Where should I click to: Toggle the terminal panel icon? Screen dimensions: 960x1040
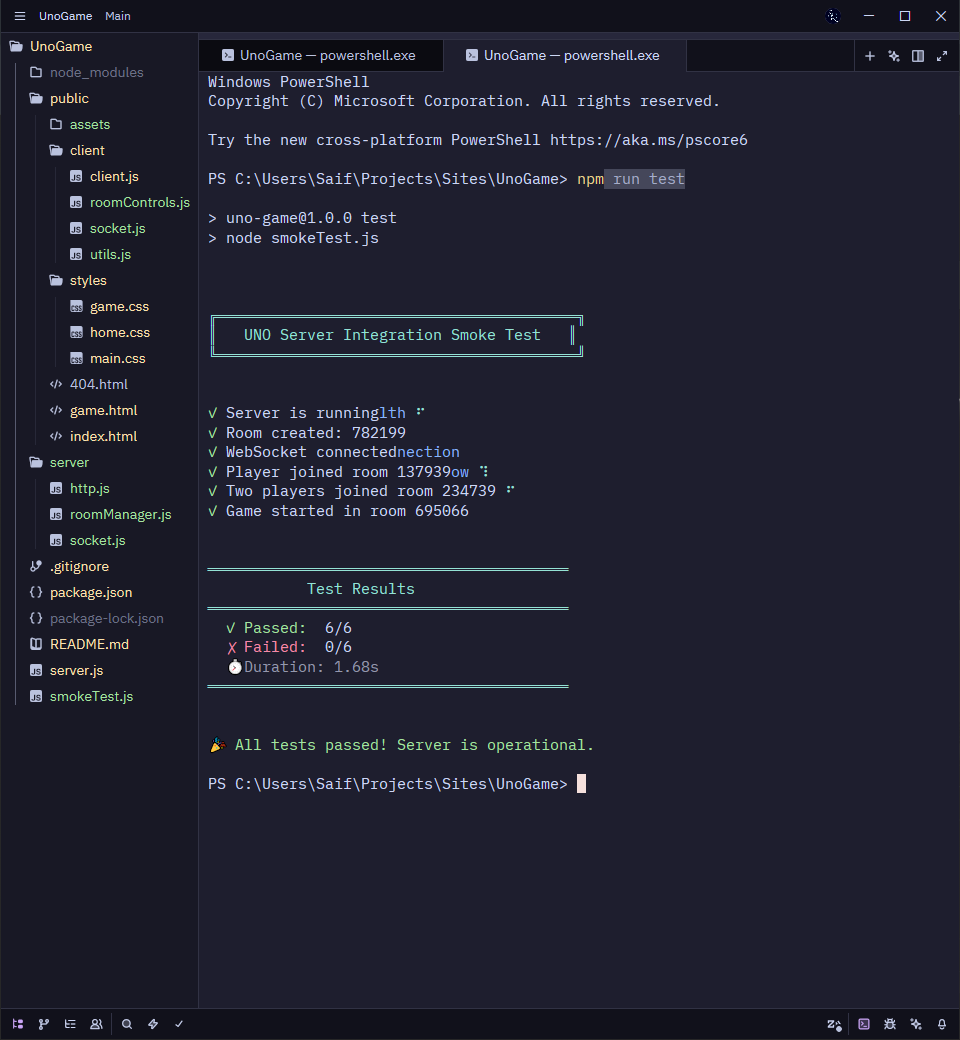pyautogui.click(x=864, y=1024)
